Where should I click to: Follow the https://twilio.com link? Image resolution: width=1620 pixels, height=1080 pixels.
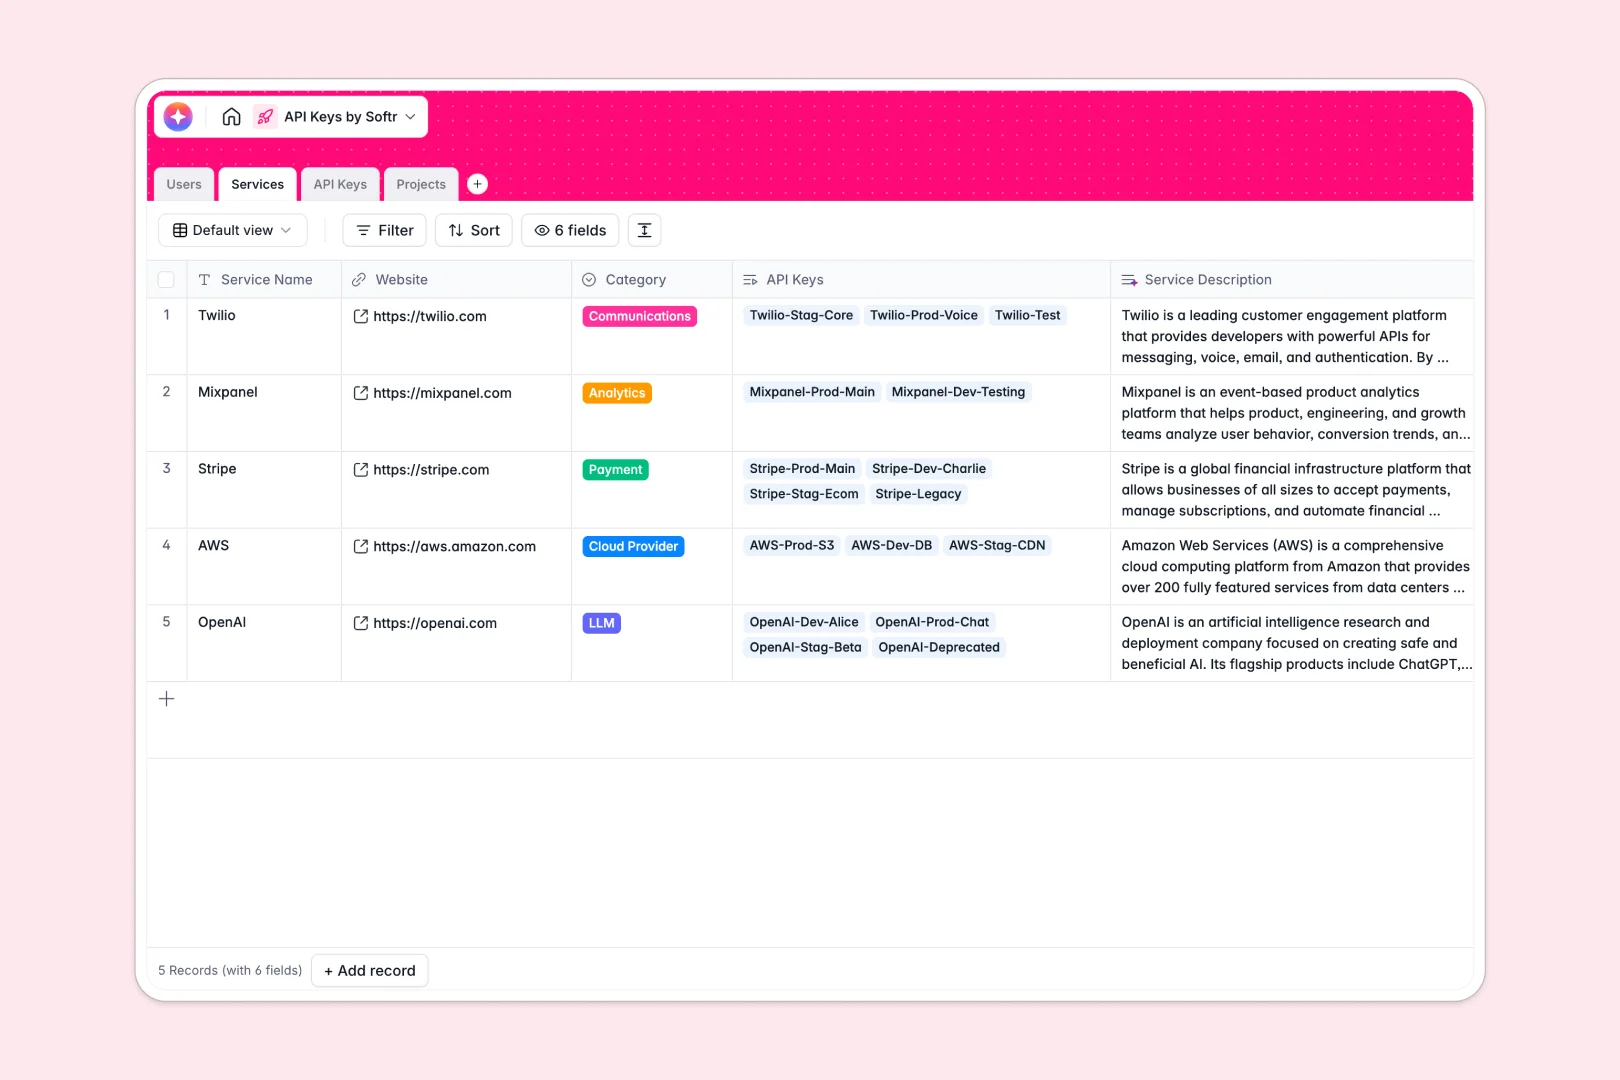point(430,316)
